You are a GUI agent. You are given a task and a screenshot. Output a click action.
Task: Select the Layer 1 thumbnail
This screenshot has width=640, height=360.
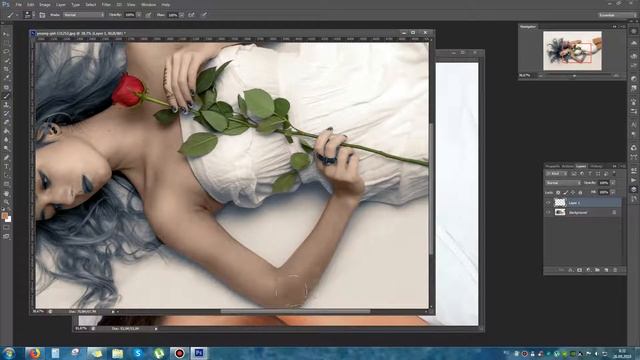[x=560, y=202]
